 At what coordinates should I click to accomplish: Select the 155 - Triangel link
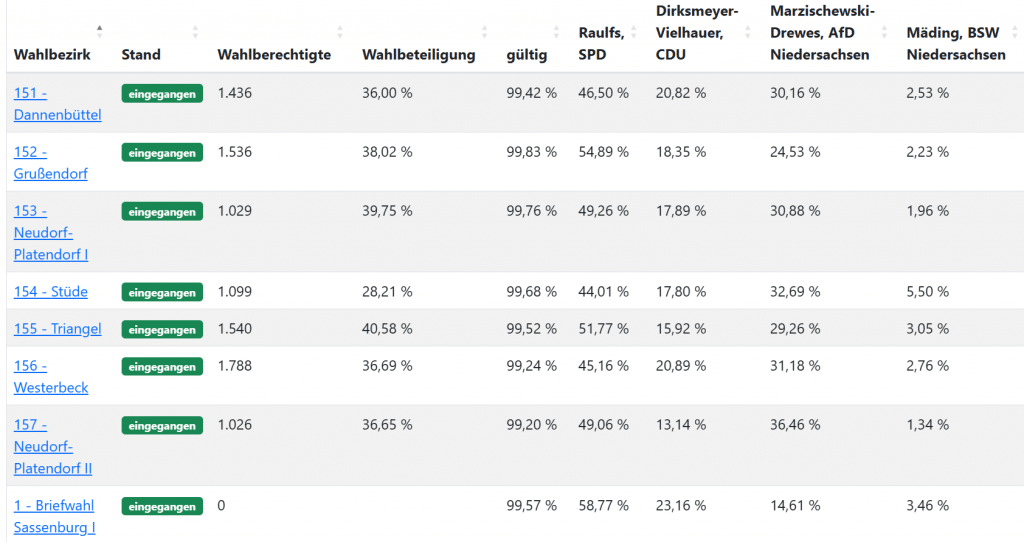[57, 329]
